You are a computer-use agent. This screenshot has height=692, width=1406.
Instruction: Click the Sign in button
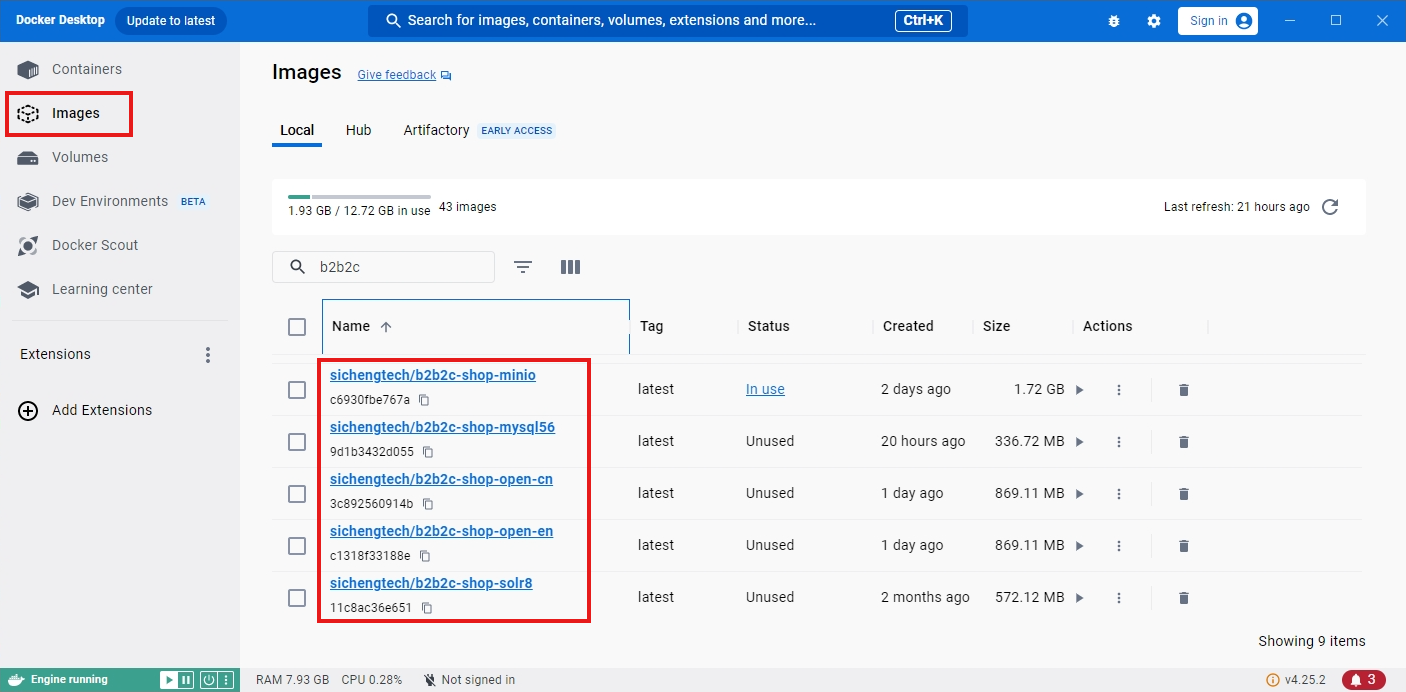click(x=1217, y=21)
